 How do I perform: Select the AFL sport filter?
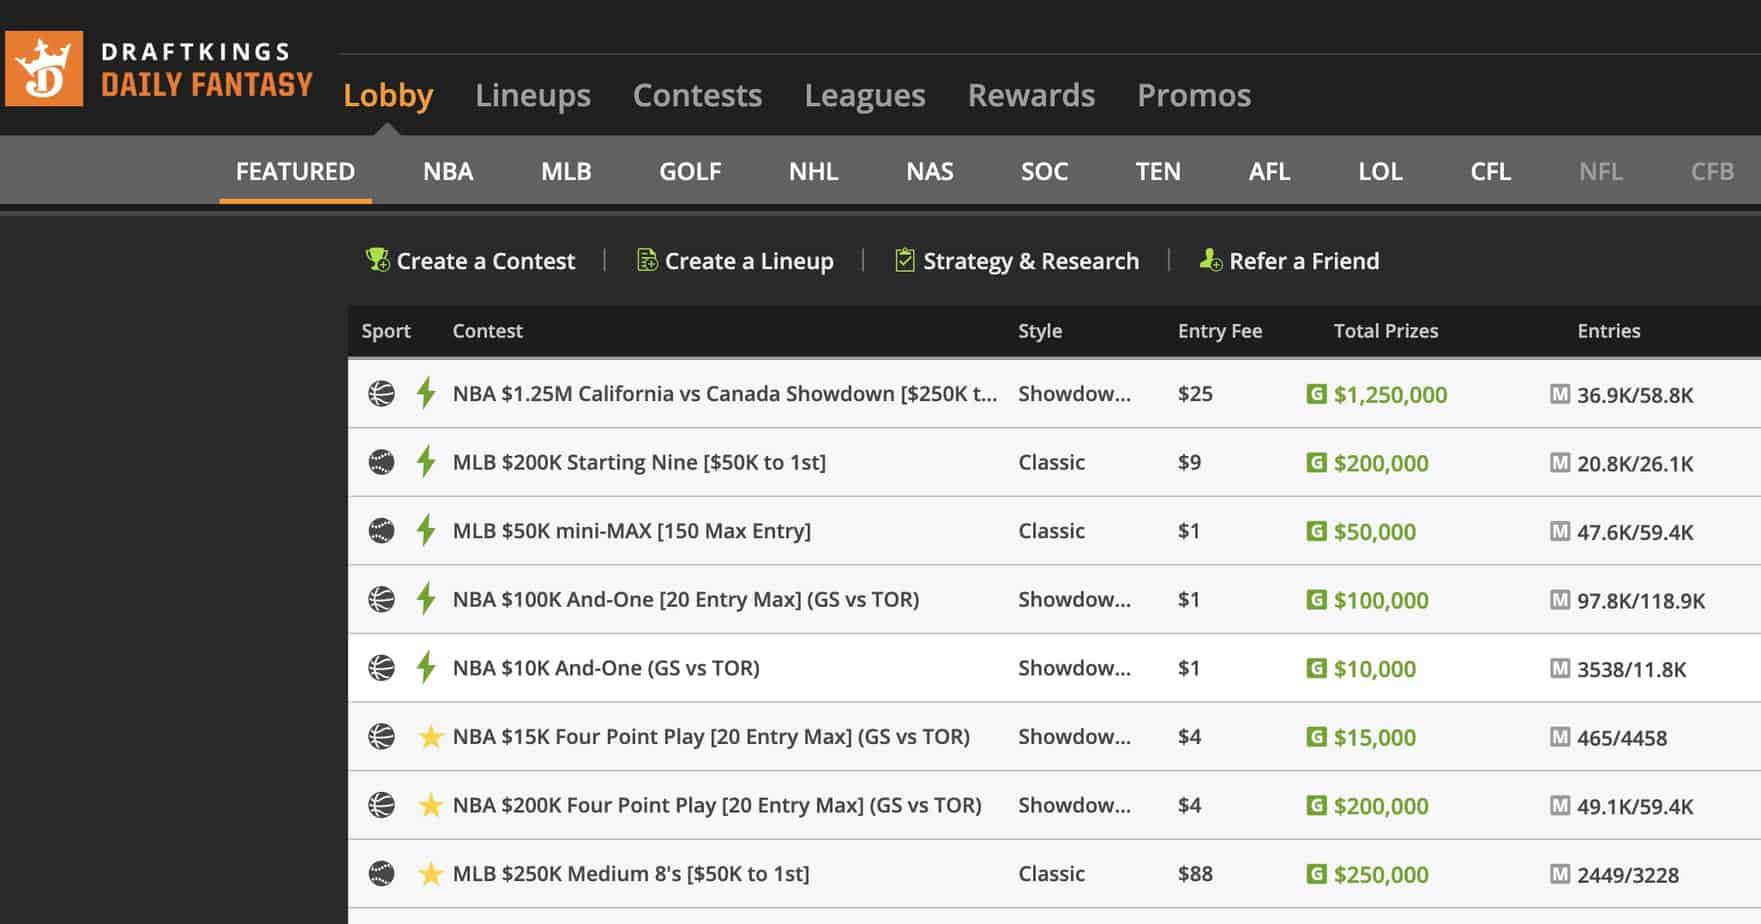click(1269, 171)
